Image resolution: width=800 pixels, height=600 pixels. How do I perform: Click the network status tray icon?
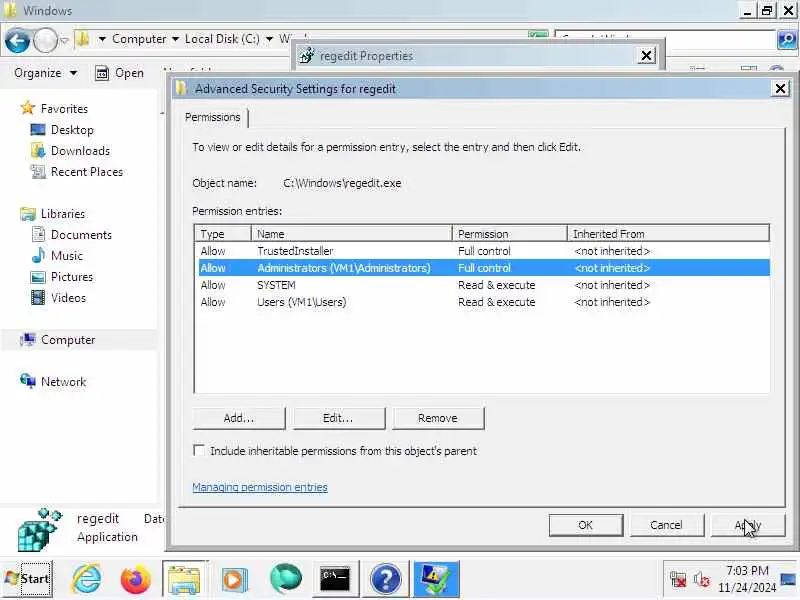tap(678, 580)
